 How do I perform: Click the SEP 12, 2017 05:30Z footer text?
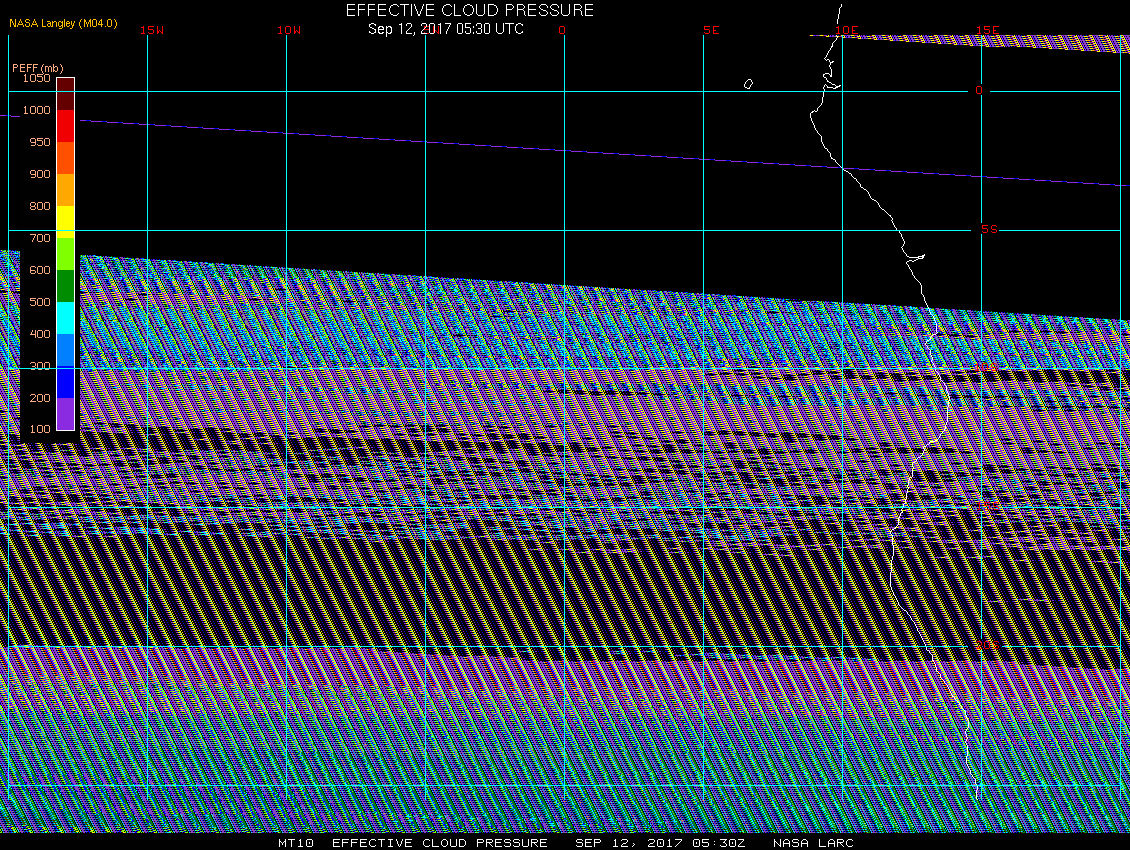660,842
